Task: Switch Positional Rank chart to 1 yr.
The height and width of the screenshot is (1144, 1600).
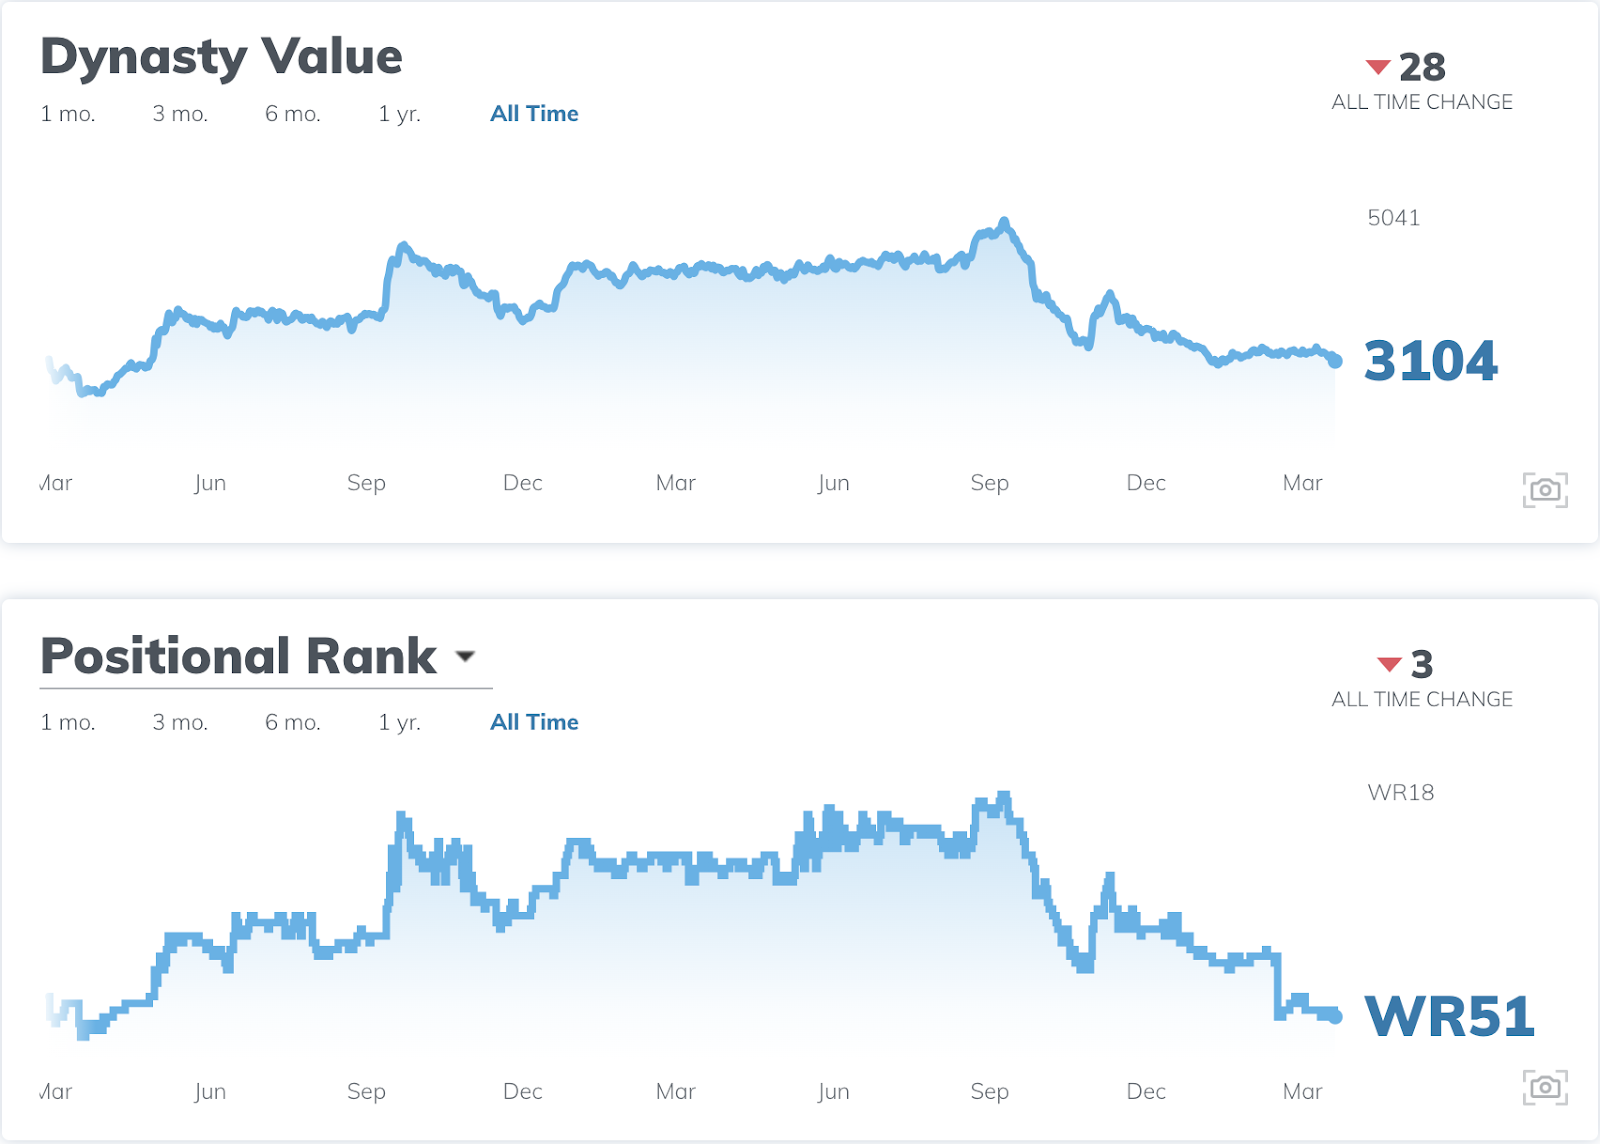Action: click(x=399, y=722)
